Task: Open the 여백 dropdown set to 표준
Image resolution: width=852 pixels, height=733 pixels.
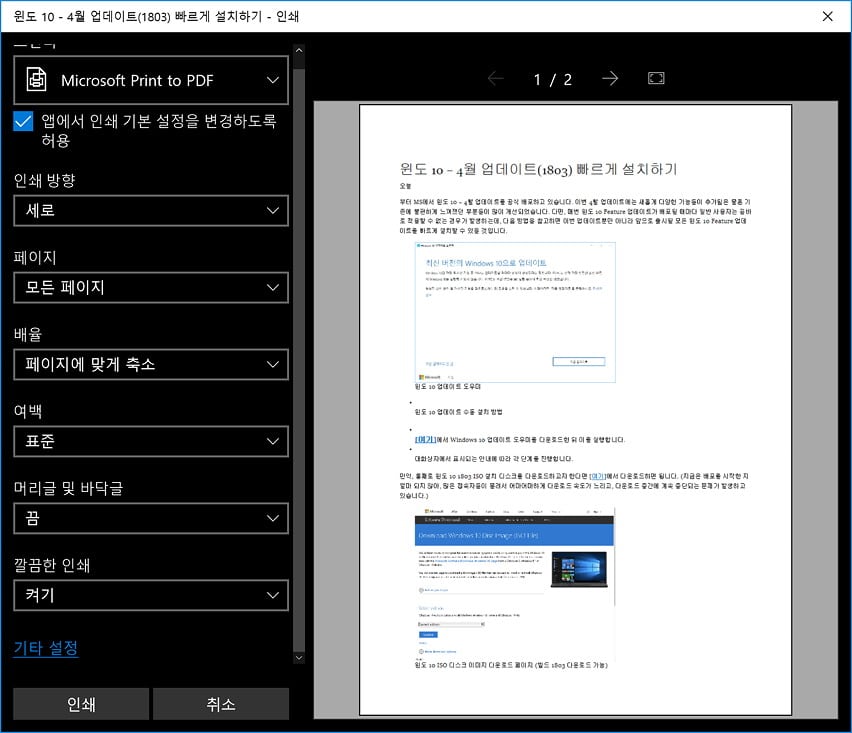Action: [x=151, y=441]
